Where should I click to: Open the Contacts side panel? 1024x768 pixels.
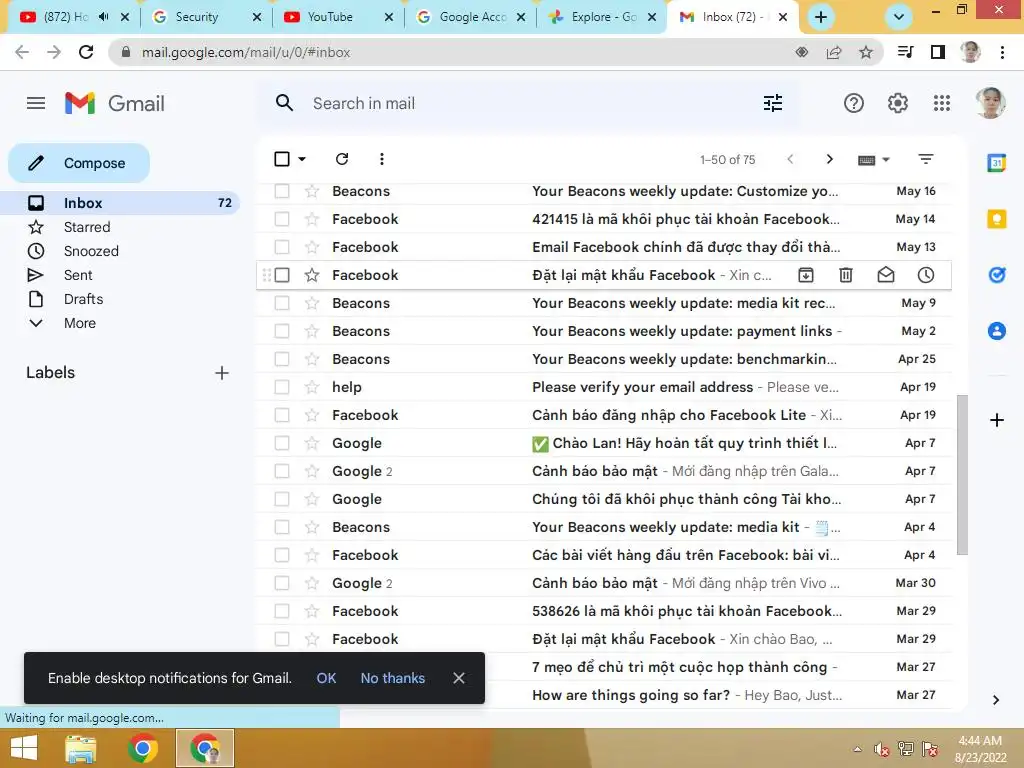997,331
